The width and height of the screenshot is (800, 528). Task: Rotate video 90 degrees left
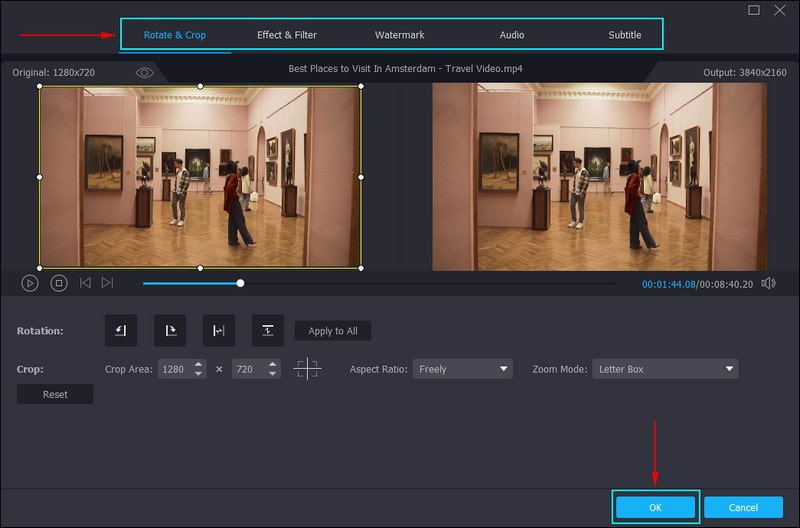pyautogui.click(x=121, y=330)
